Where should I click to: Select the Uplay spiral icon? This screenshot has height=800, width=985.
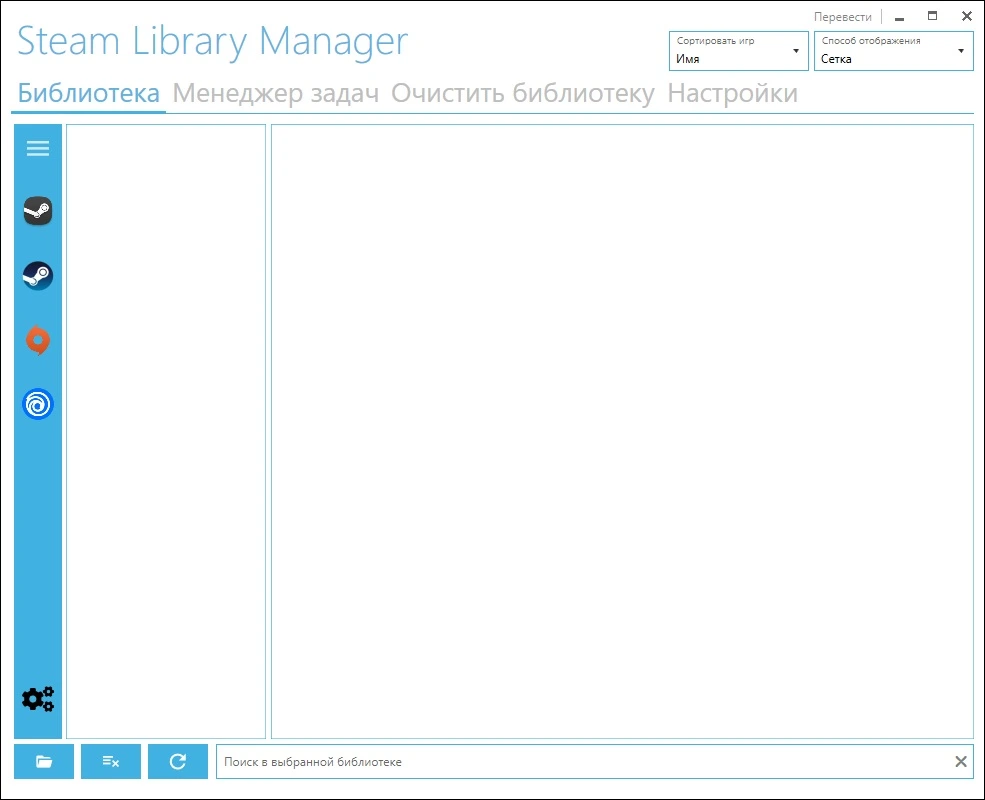(x=38, y=404)
